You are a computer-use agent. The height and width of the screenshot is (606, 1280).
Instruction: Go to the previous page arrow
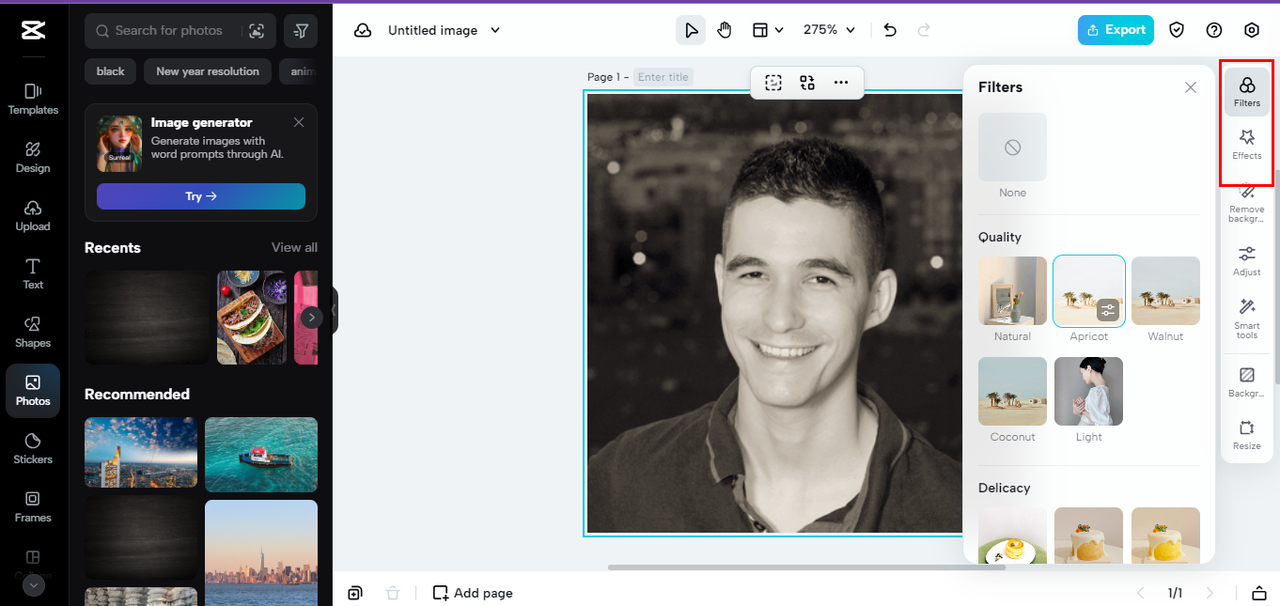1140,593
